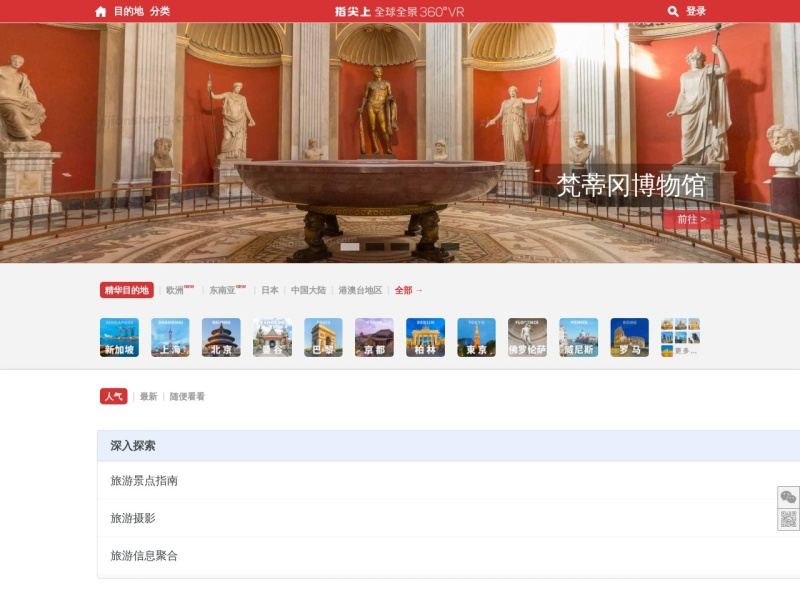Click the 全部 → link
800x600 pixels.
click(x=409, y=290)
